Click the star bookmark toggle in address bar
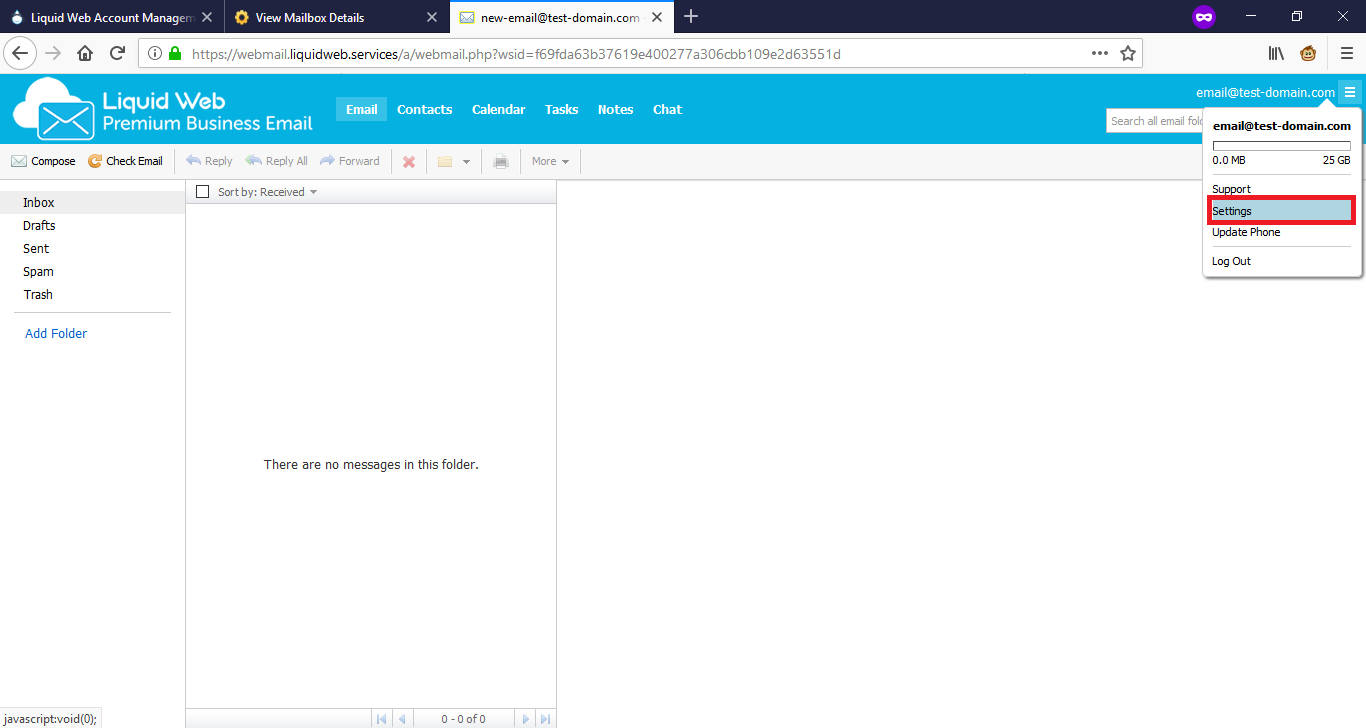The width and height of the screenshot is (1366, 728). [1127, 52]
